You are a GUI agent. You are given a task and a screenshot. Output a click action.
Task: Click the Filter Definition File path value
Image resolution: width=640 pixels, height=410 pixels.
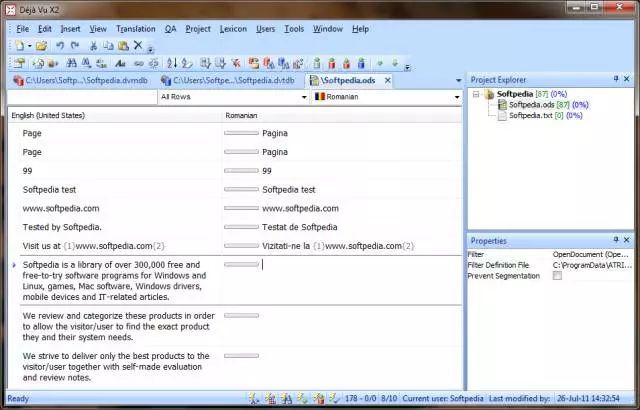pyautogui.click(x=592, y=265)
